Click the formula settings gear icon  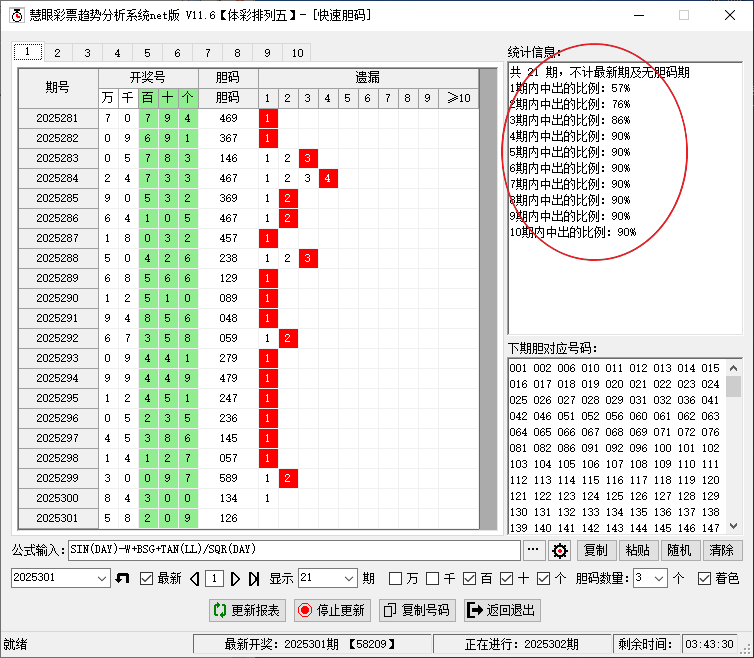pyautogui.click(x=559, y=551)
